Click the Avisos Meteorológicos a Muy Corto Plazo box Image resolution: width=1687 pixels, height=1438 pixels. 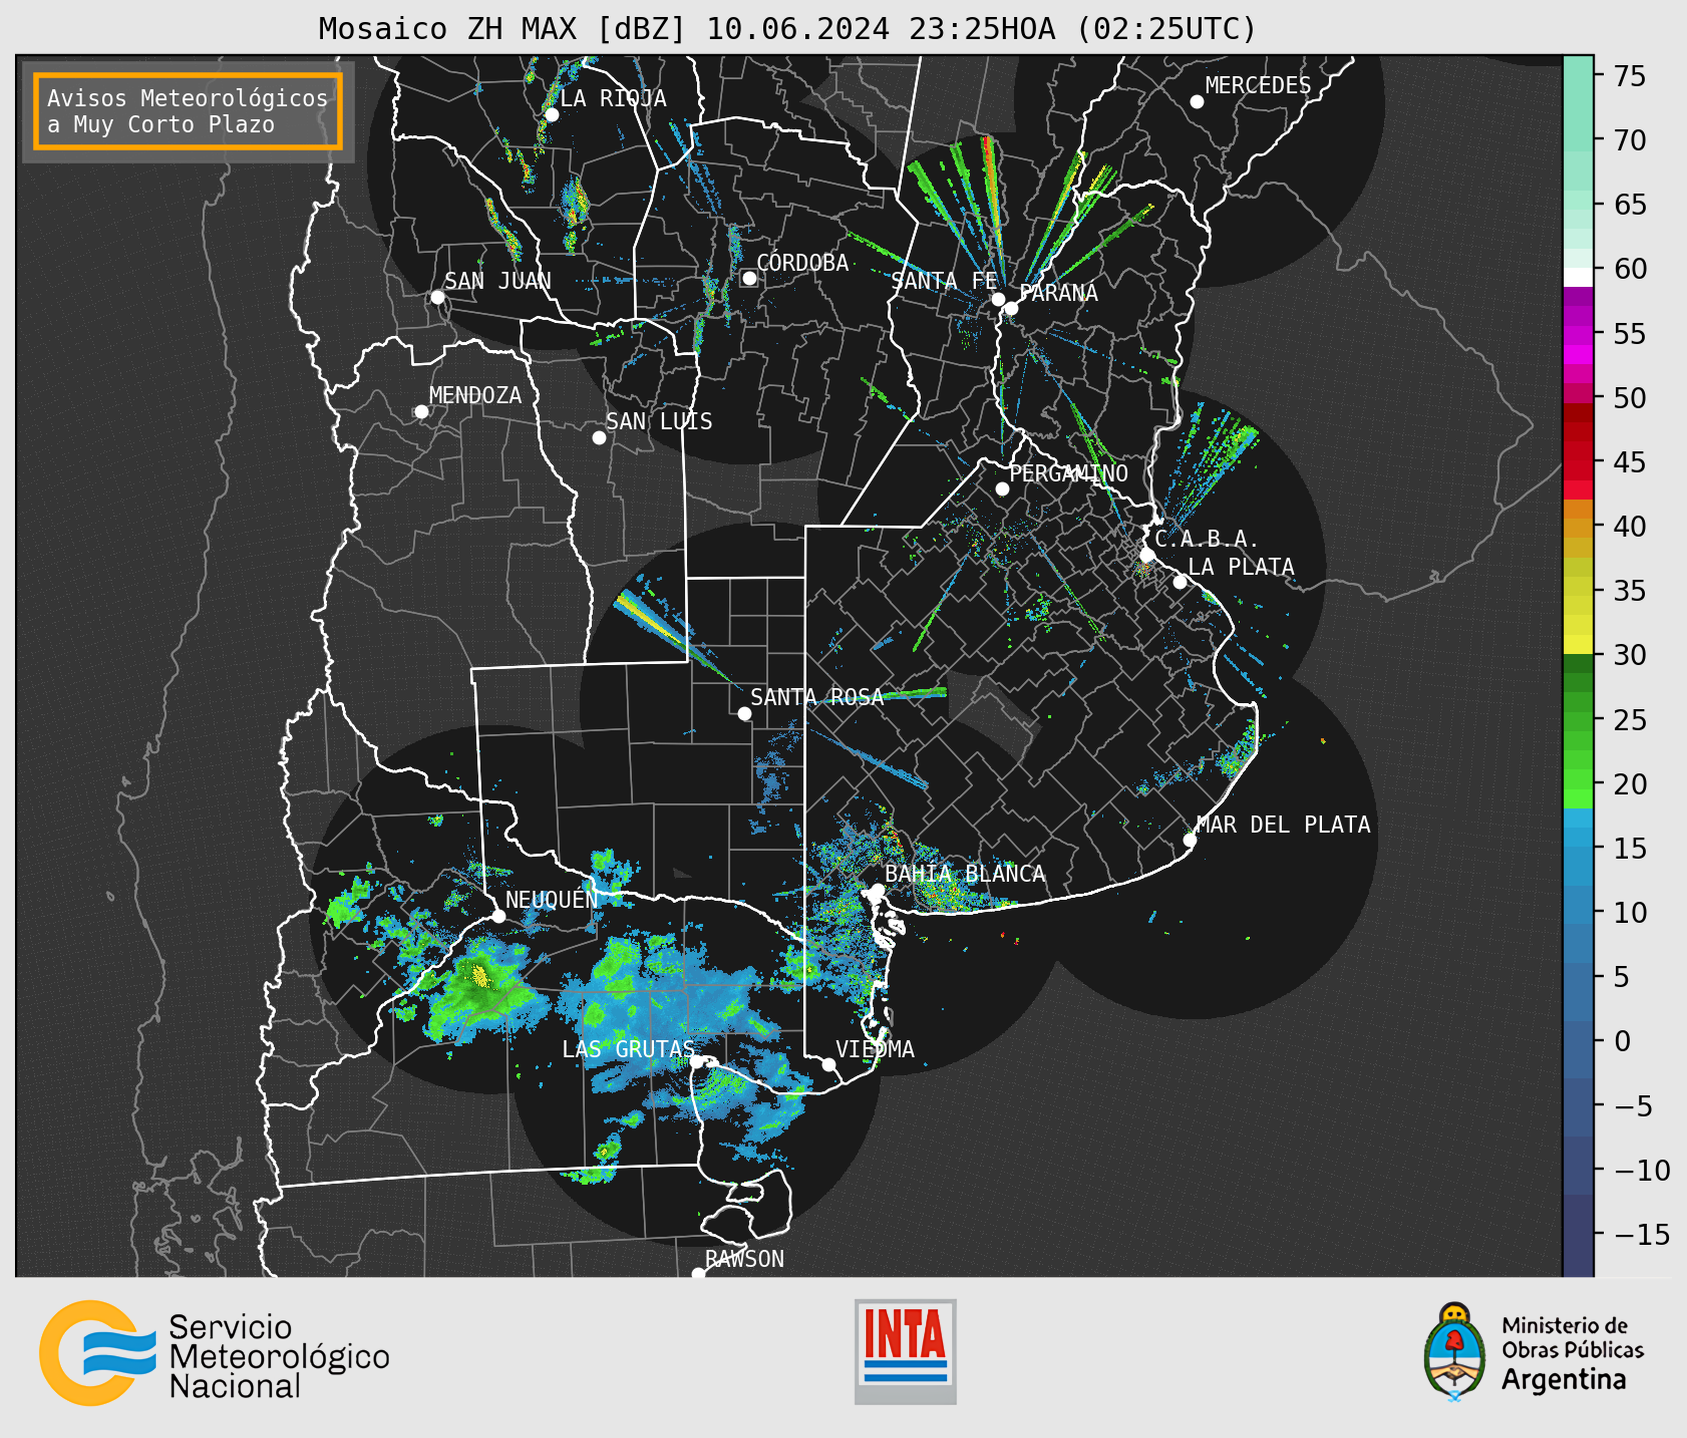(x=188, y=111)
